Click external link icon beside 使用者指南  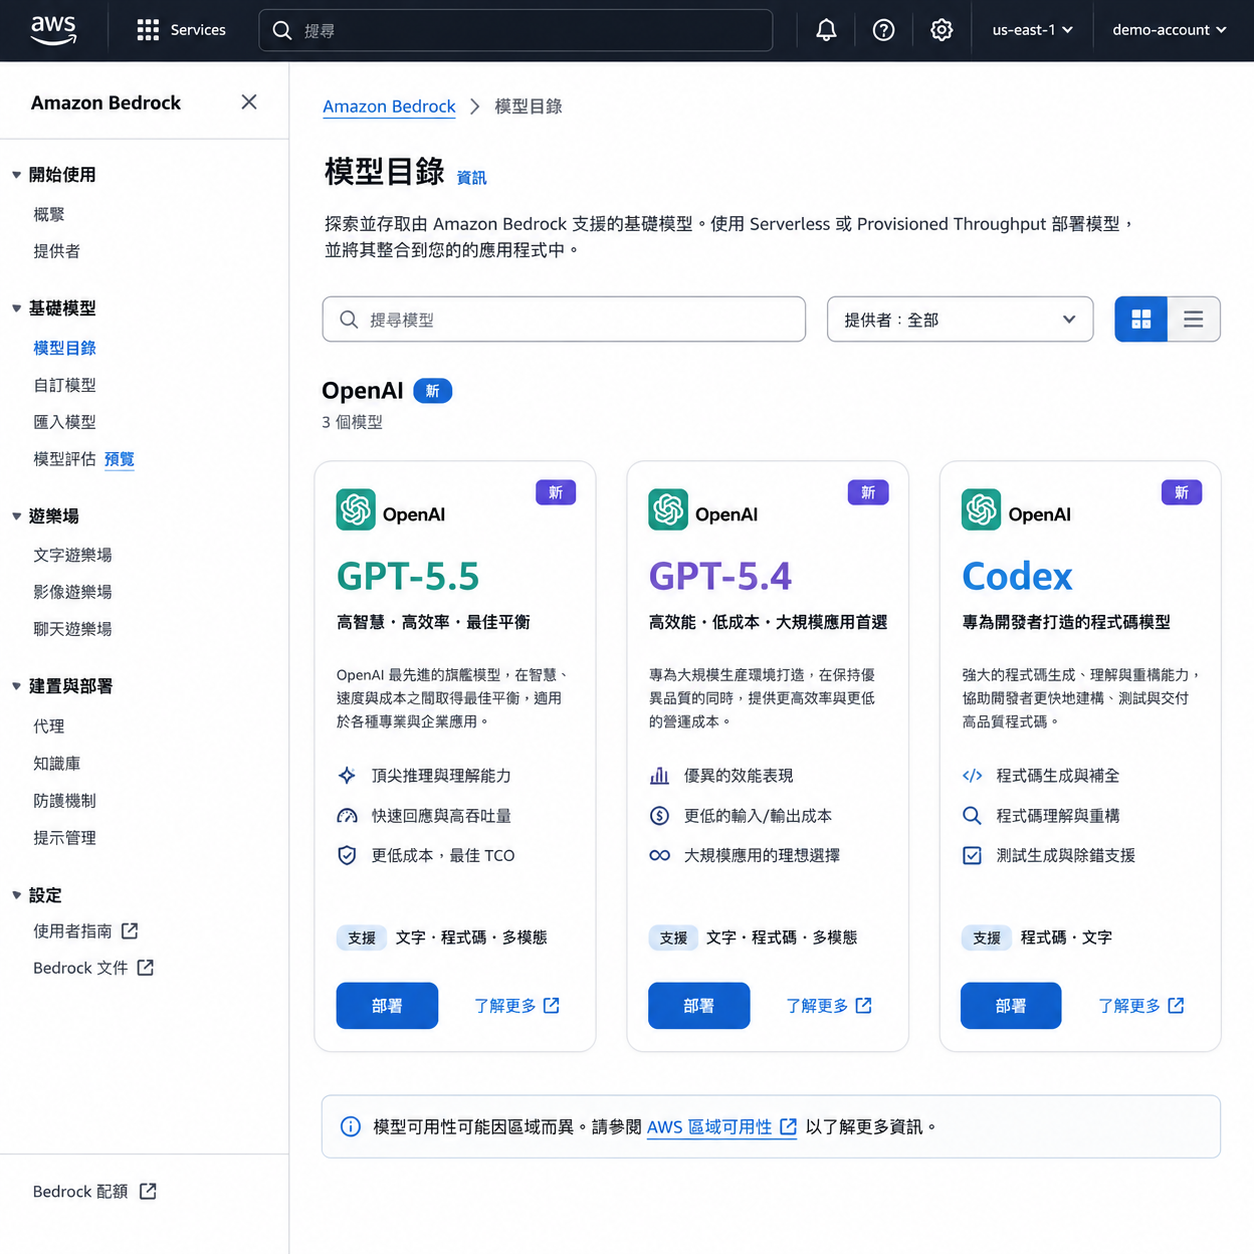(130, 931)
